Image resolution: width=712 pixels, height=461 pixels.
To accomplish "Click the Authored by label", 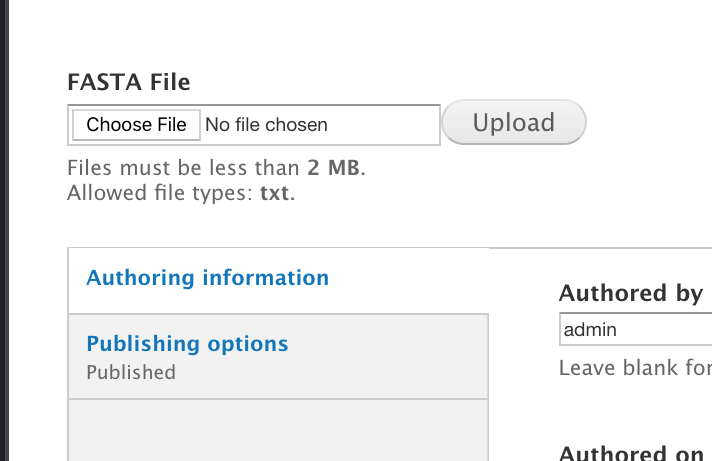I will coord(631,293).
